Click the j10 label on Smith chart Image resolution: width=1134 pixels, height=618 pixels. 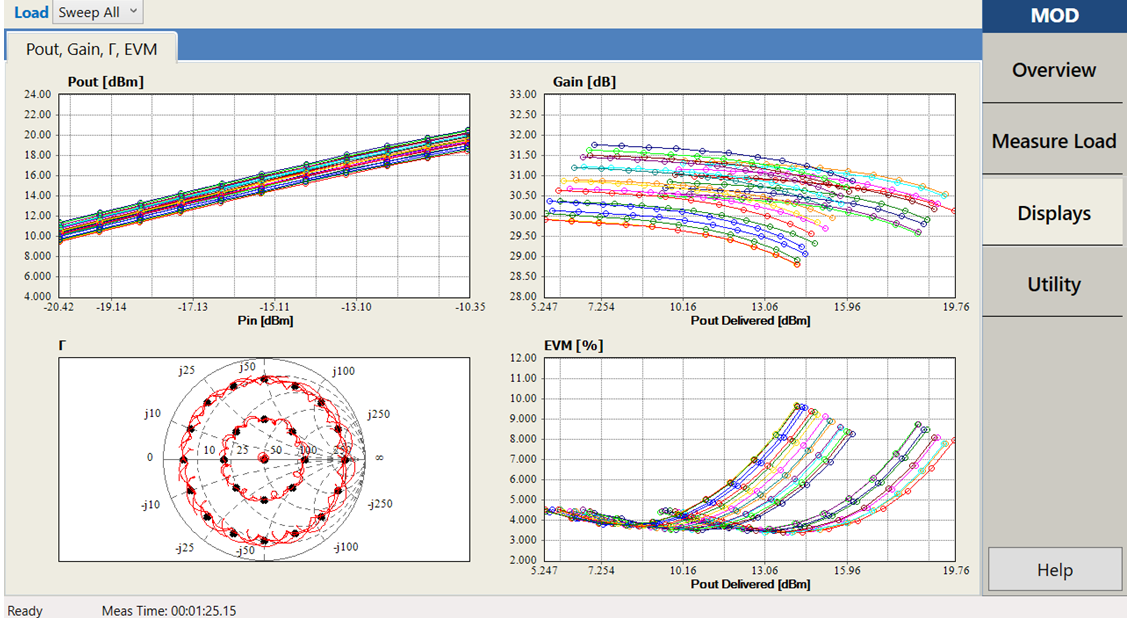pos(152,413)
